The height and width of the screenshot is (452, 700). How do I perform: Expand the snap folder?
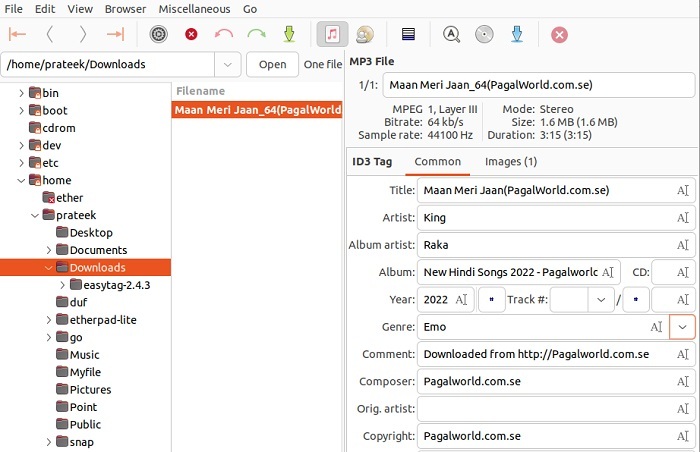pyautogui.click(x=49, y=442)
